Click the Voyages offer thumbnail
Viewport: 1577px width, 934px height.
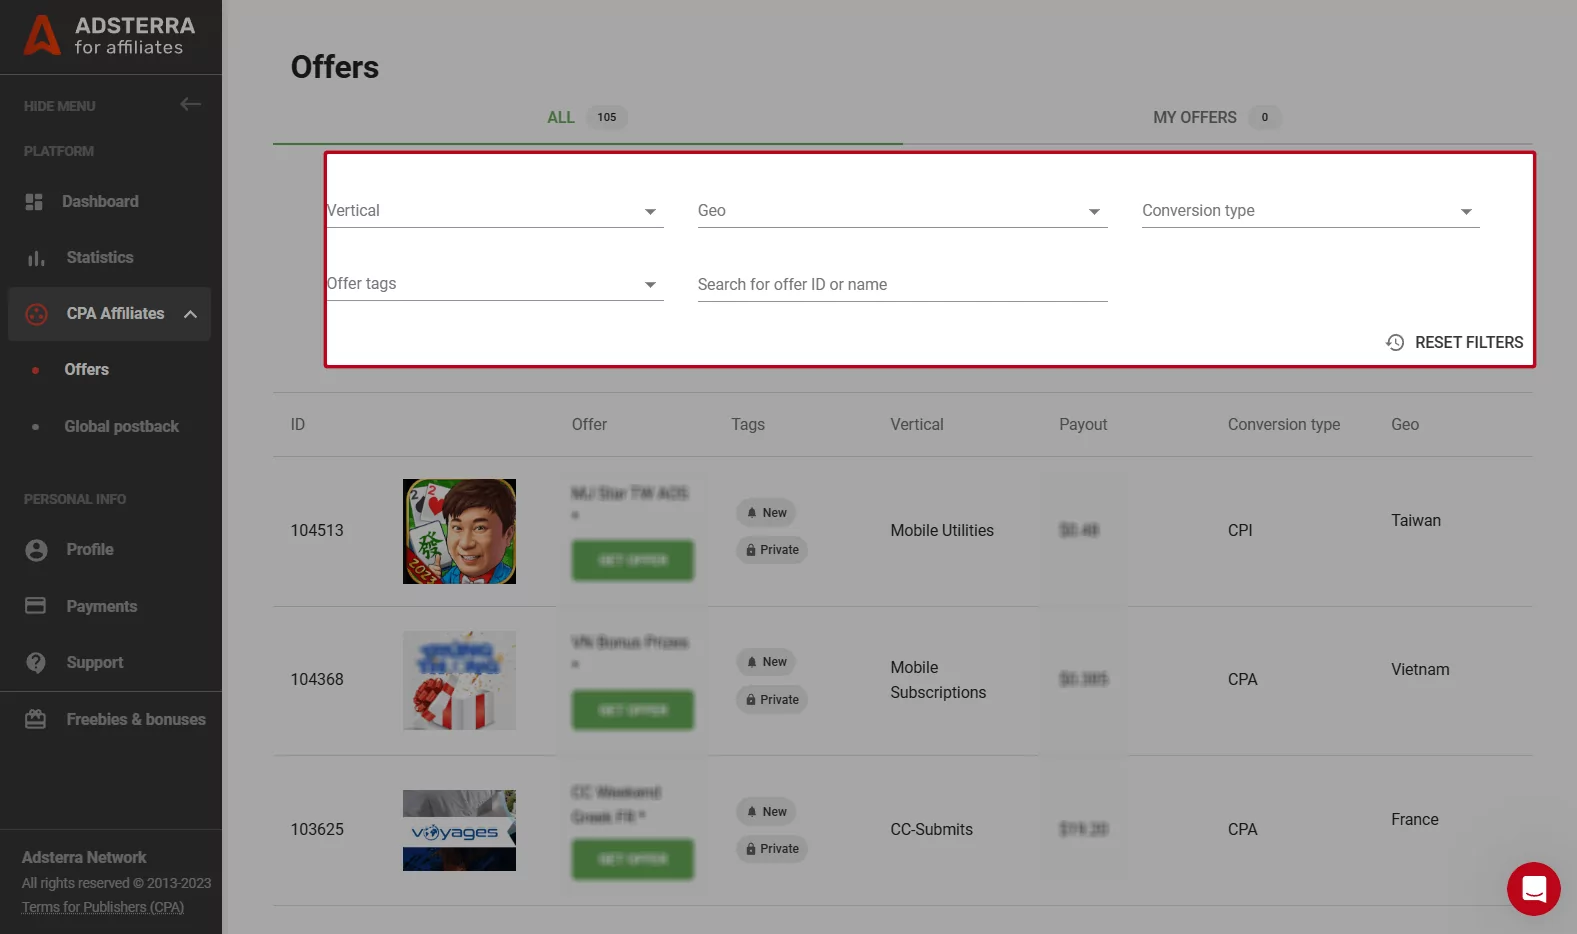click(x=459, y=830)
